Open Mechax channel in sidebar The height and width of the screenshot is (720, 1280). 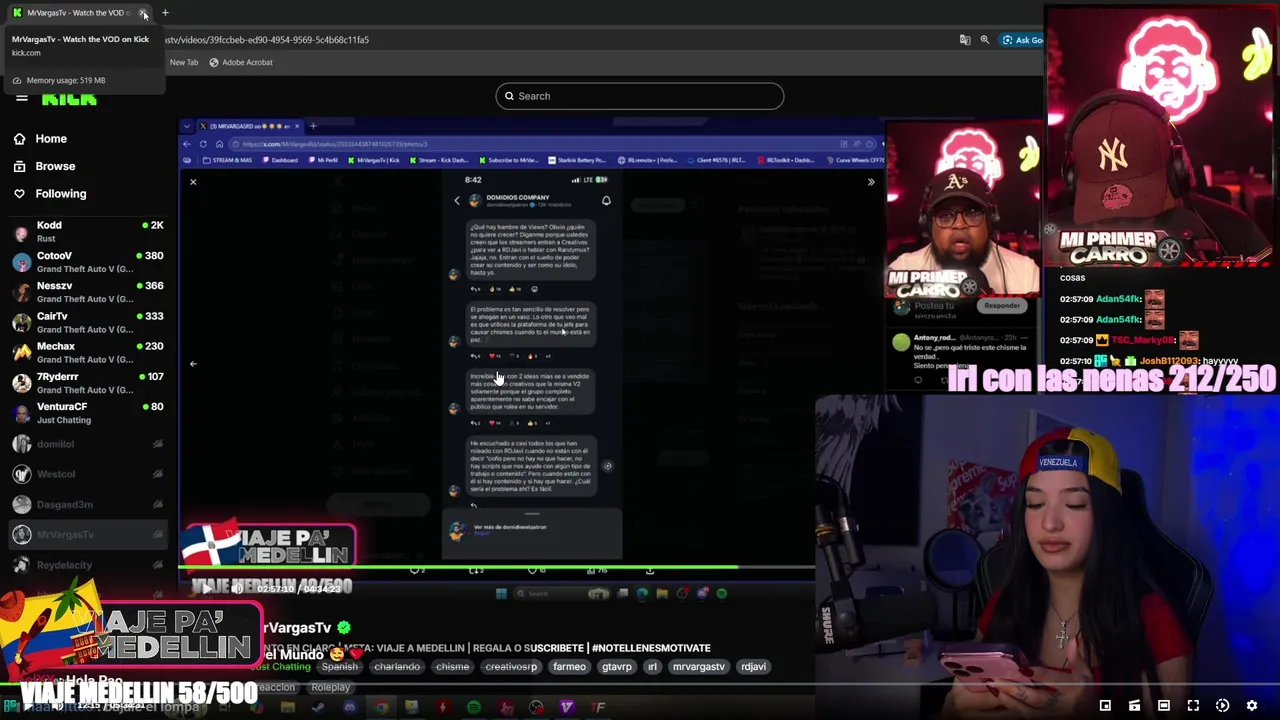(90, 352)
